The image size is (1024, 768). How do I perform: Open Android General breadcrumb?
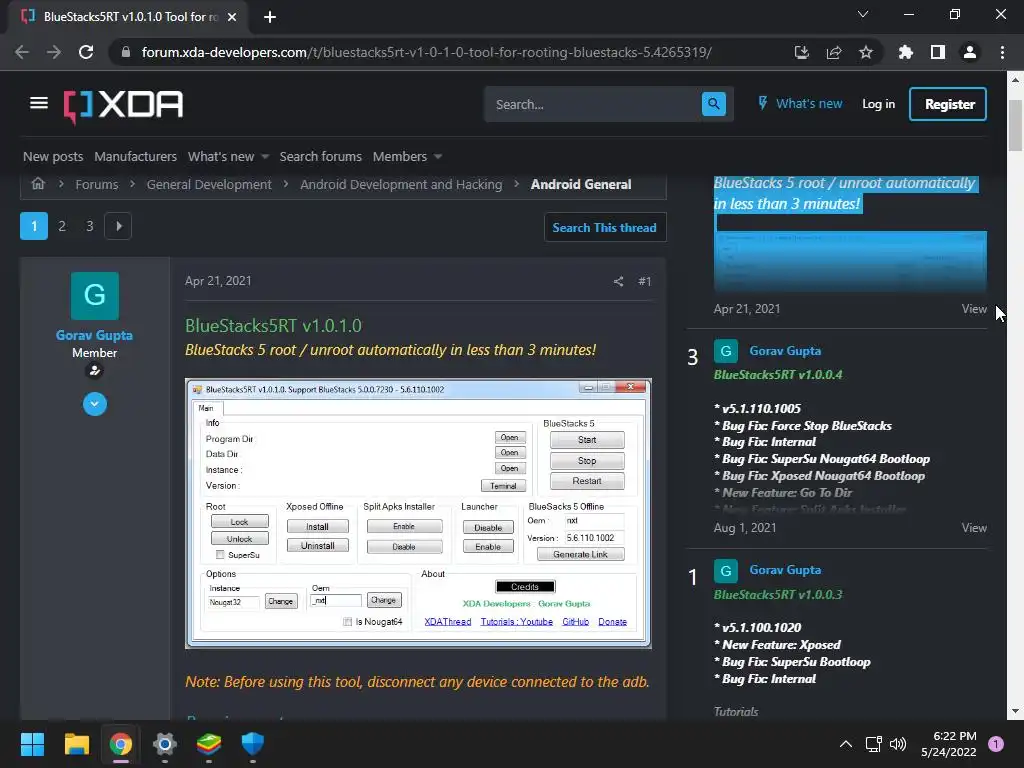point(581,184)
